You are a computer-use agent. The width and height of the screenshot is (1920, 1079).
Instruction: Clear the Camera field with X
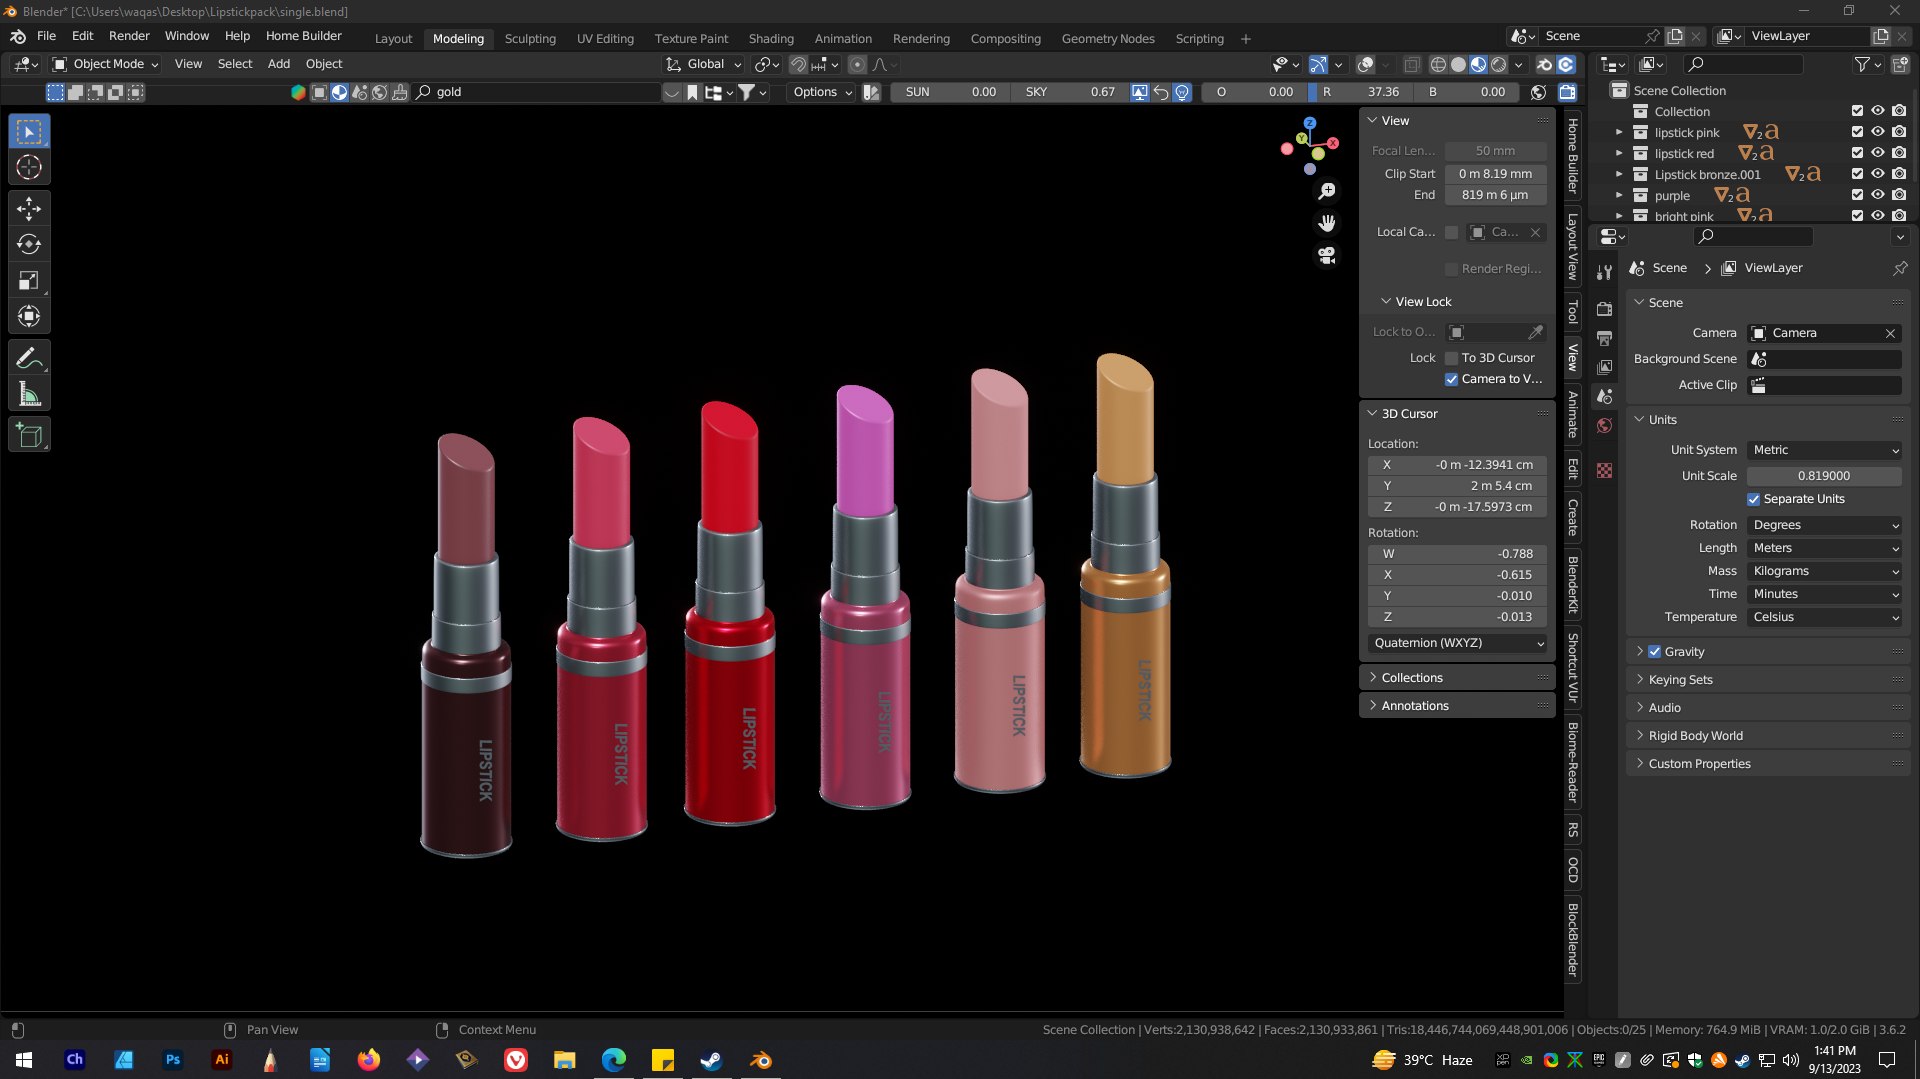1890,333
